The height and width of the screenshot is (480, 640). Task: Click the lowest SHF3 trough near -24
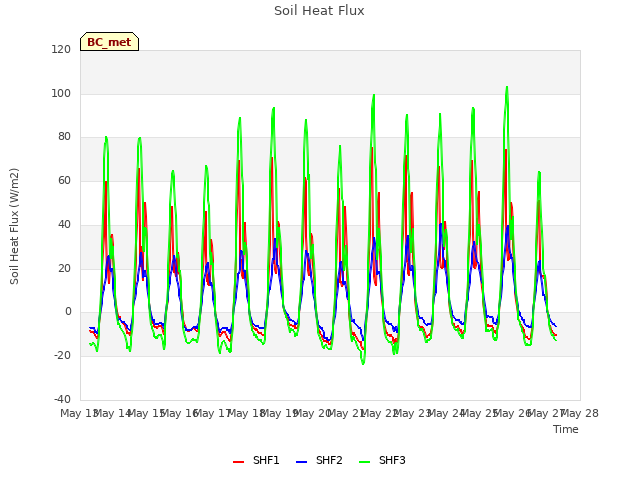click(x=363, y=363)
